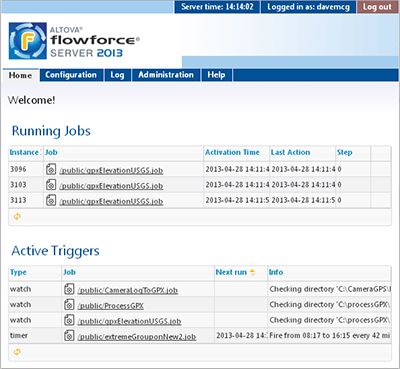This screenshot has height=369, width=400.
Task: Click the job icon beside ProcessGPX
Action: [x=69, y=305]
